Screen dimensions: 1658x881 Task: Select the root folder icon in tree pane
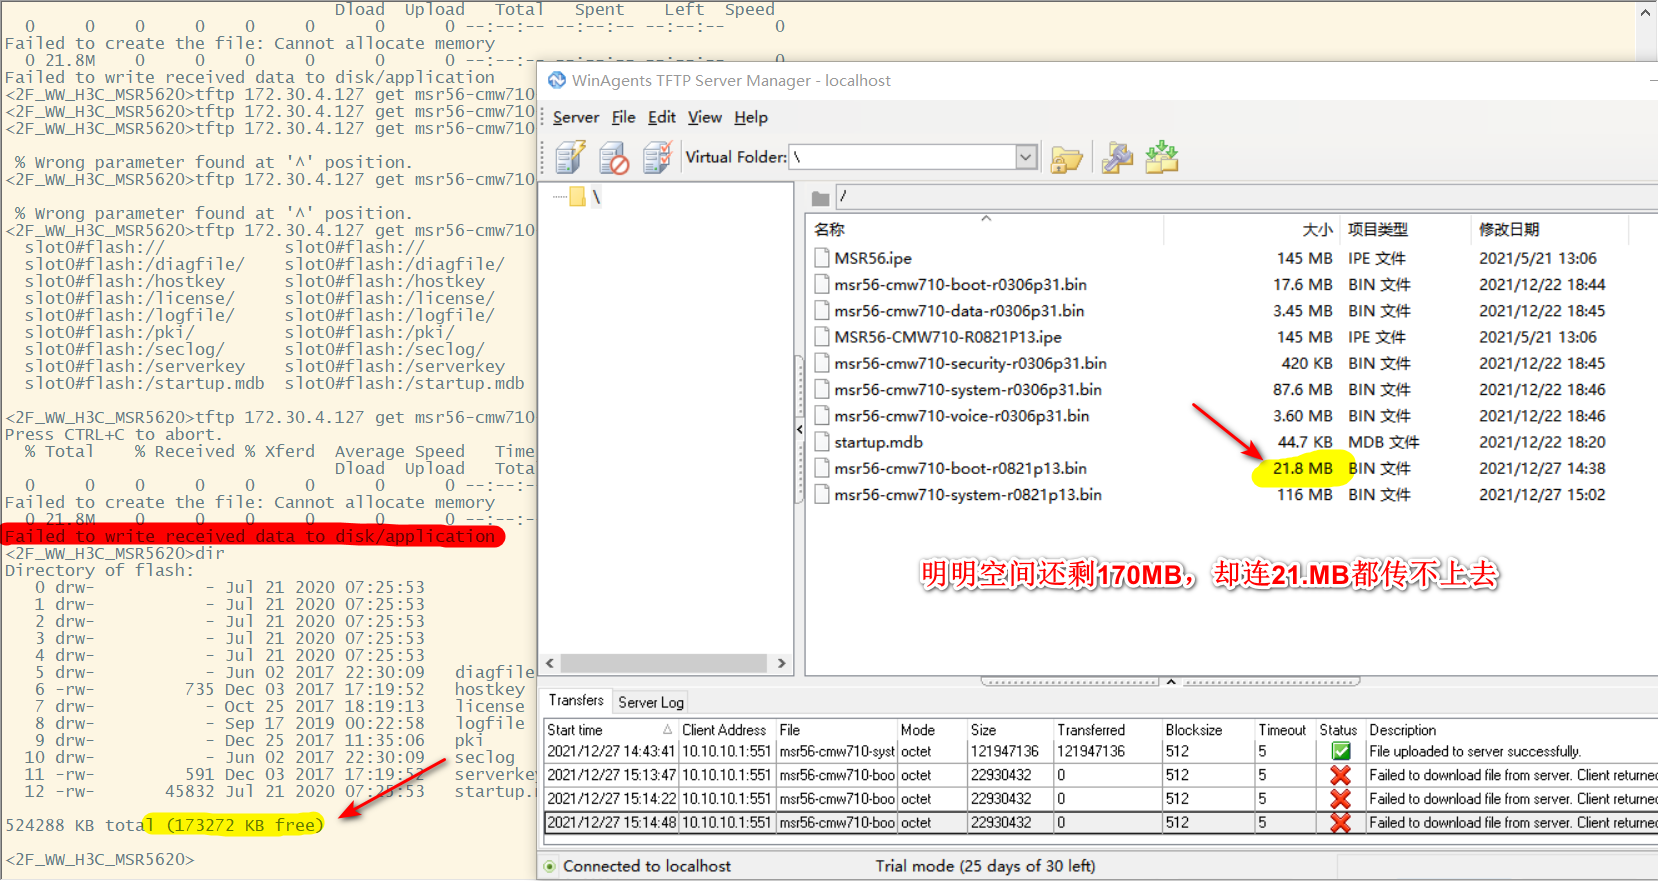(577, 196)
